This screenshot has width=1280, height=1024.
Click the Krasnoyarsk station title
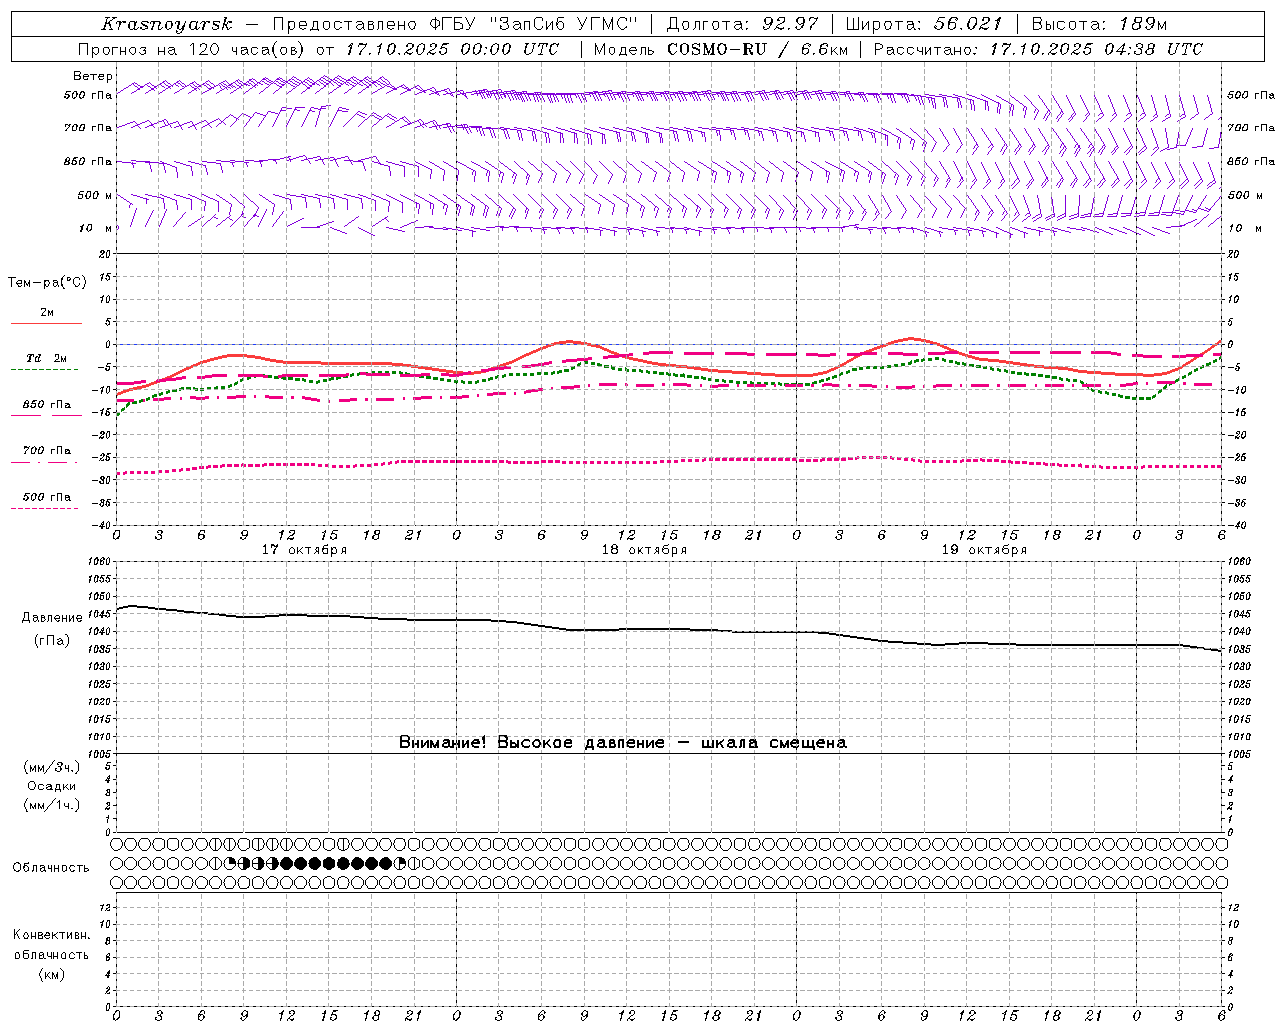point(166,24)
